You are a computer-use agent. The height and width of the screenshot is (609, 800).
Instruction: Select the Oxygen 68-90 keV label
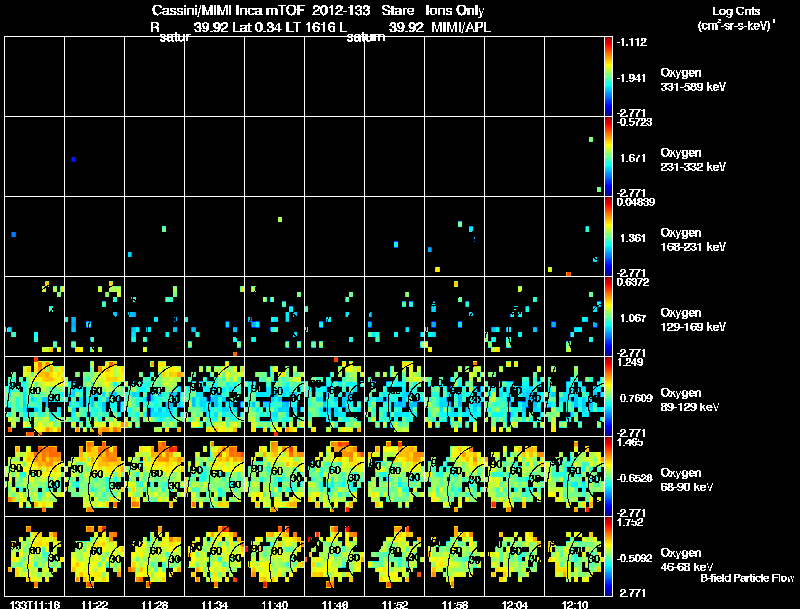(x=687, y=480)
